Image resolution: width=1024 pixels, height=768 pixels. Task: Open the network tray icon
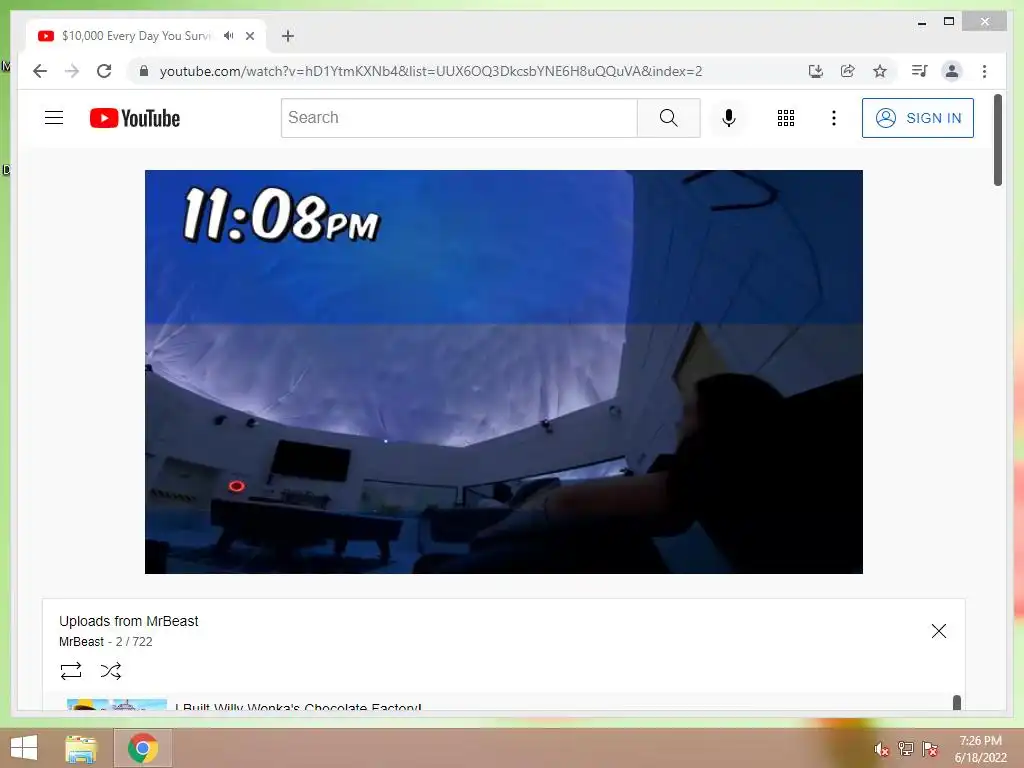[x=906, y=749]
